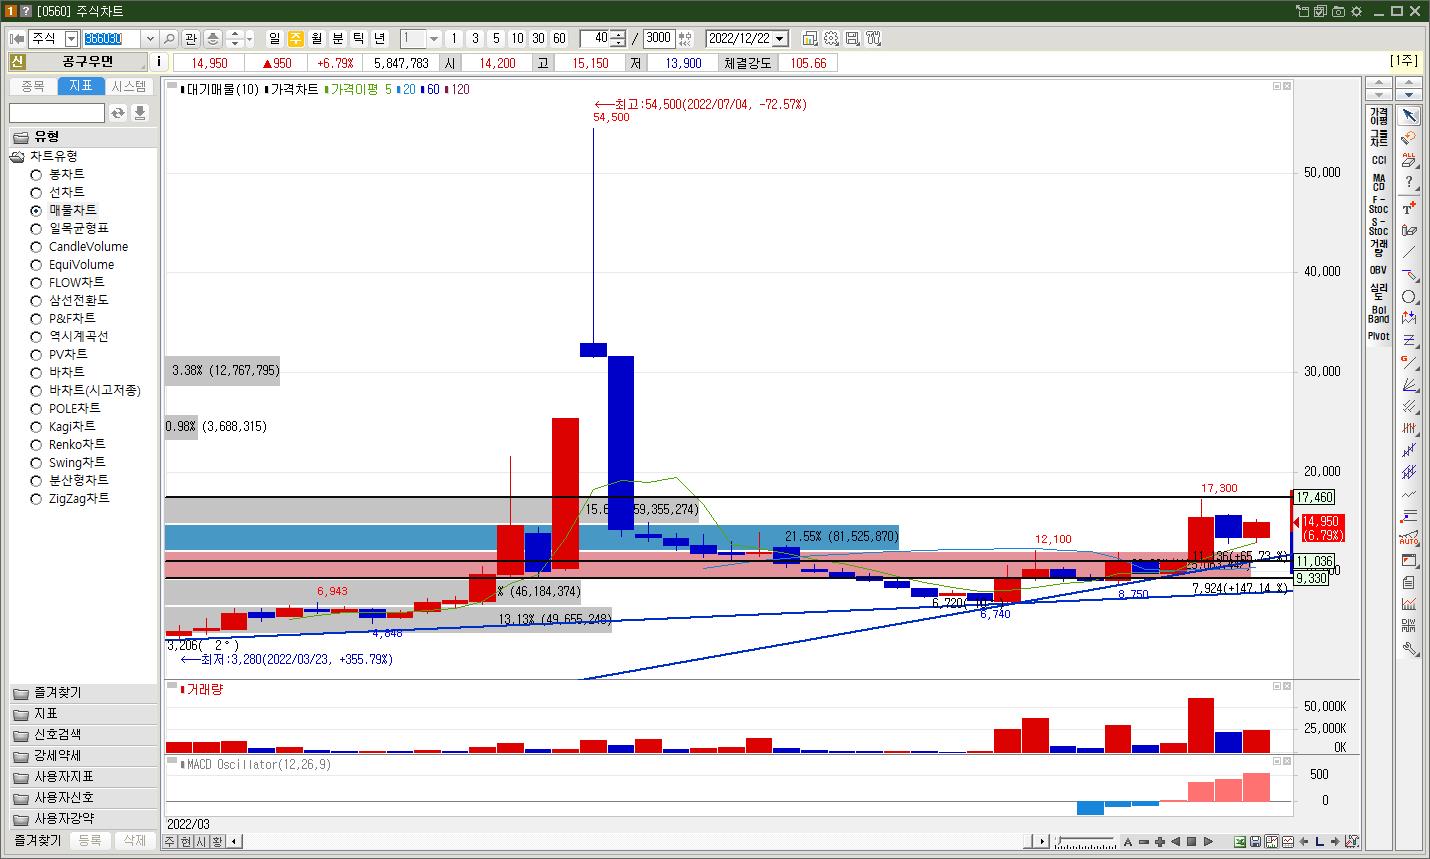Click the download icon next to search field
The image size is (1430, 859).
tap(140, 113)
